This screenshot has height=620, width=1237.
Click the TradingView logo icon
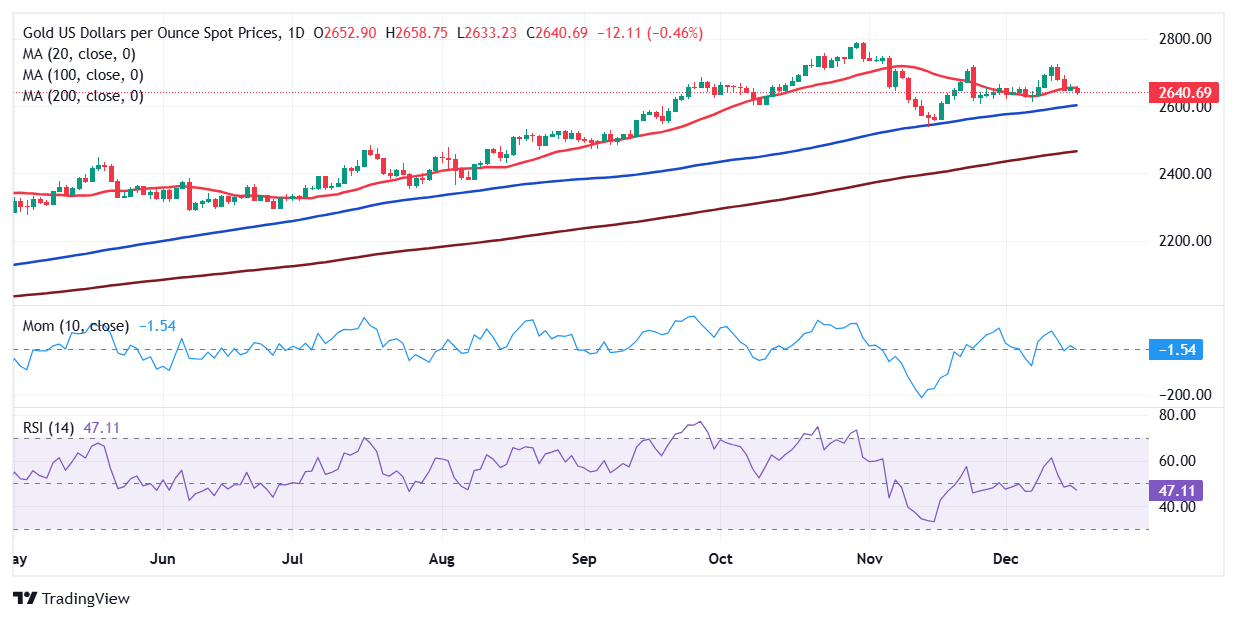(x=25, y=598)
